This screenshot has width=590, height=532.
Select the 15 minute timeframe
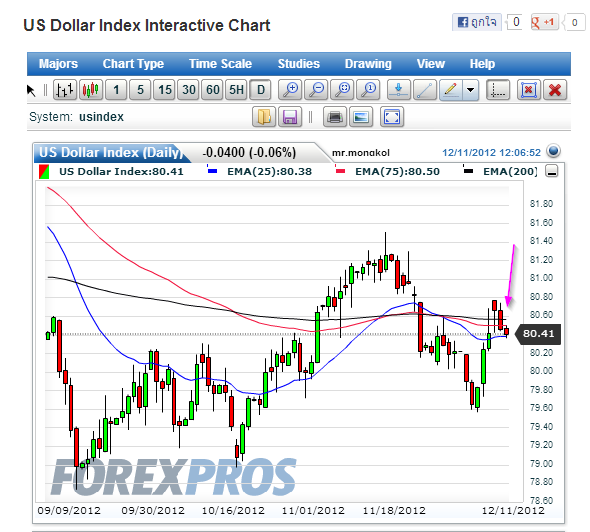pyautogui.click(x=165, y=90)
